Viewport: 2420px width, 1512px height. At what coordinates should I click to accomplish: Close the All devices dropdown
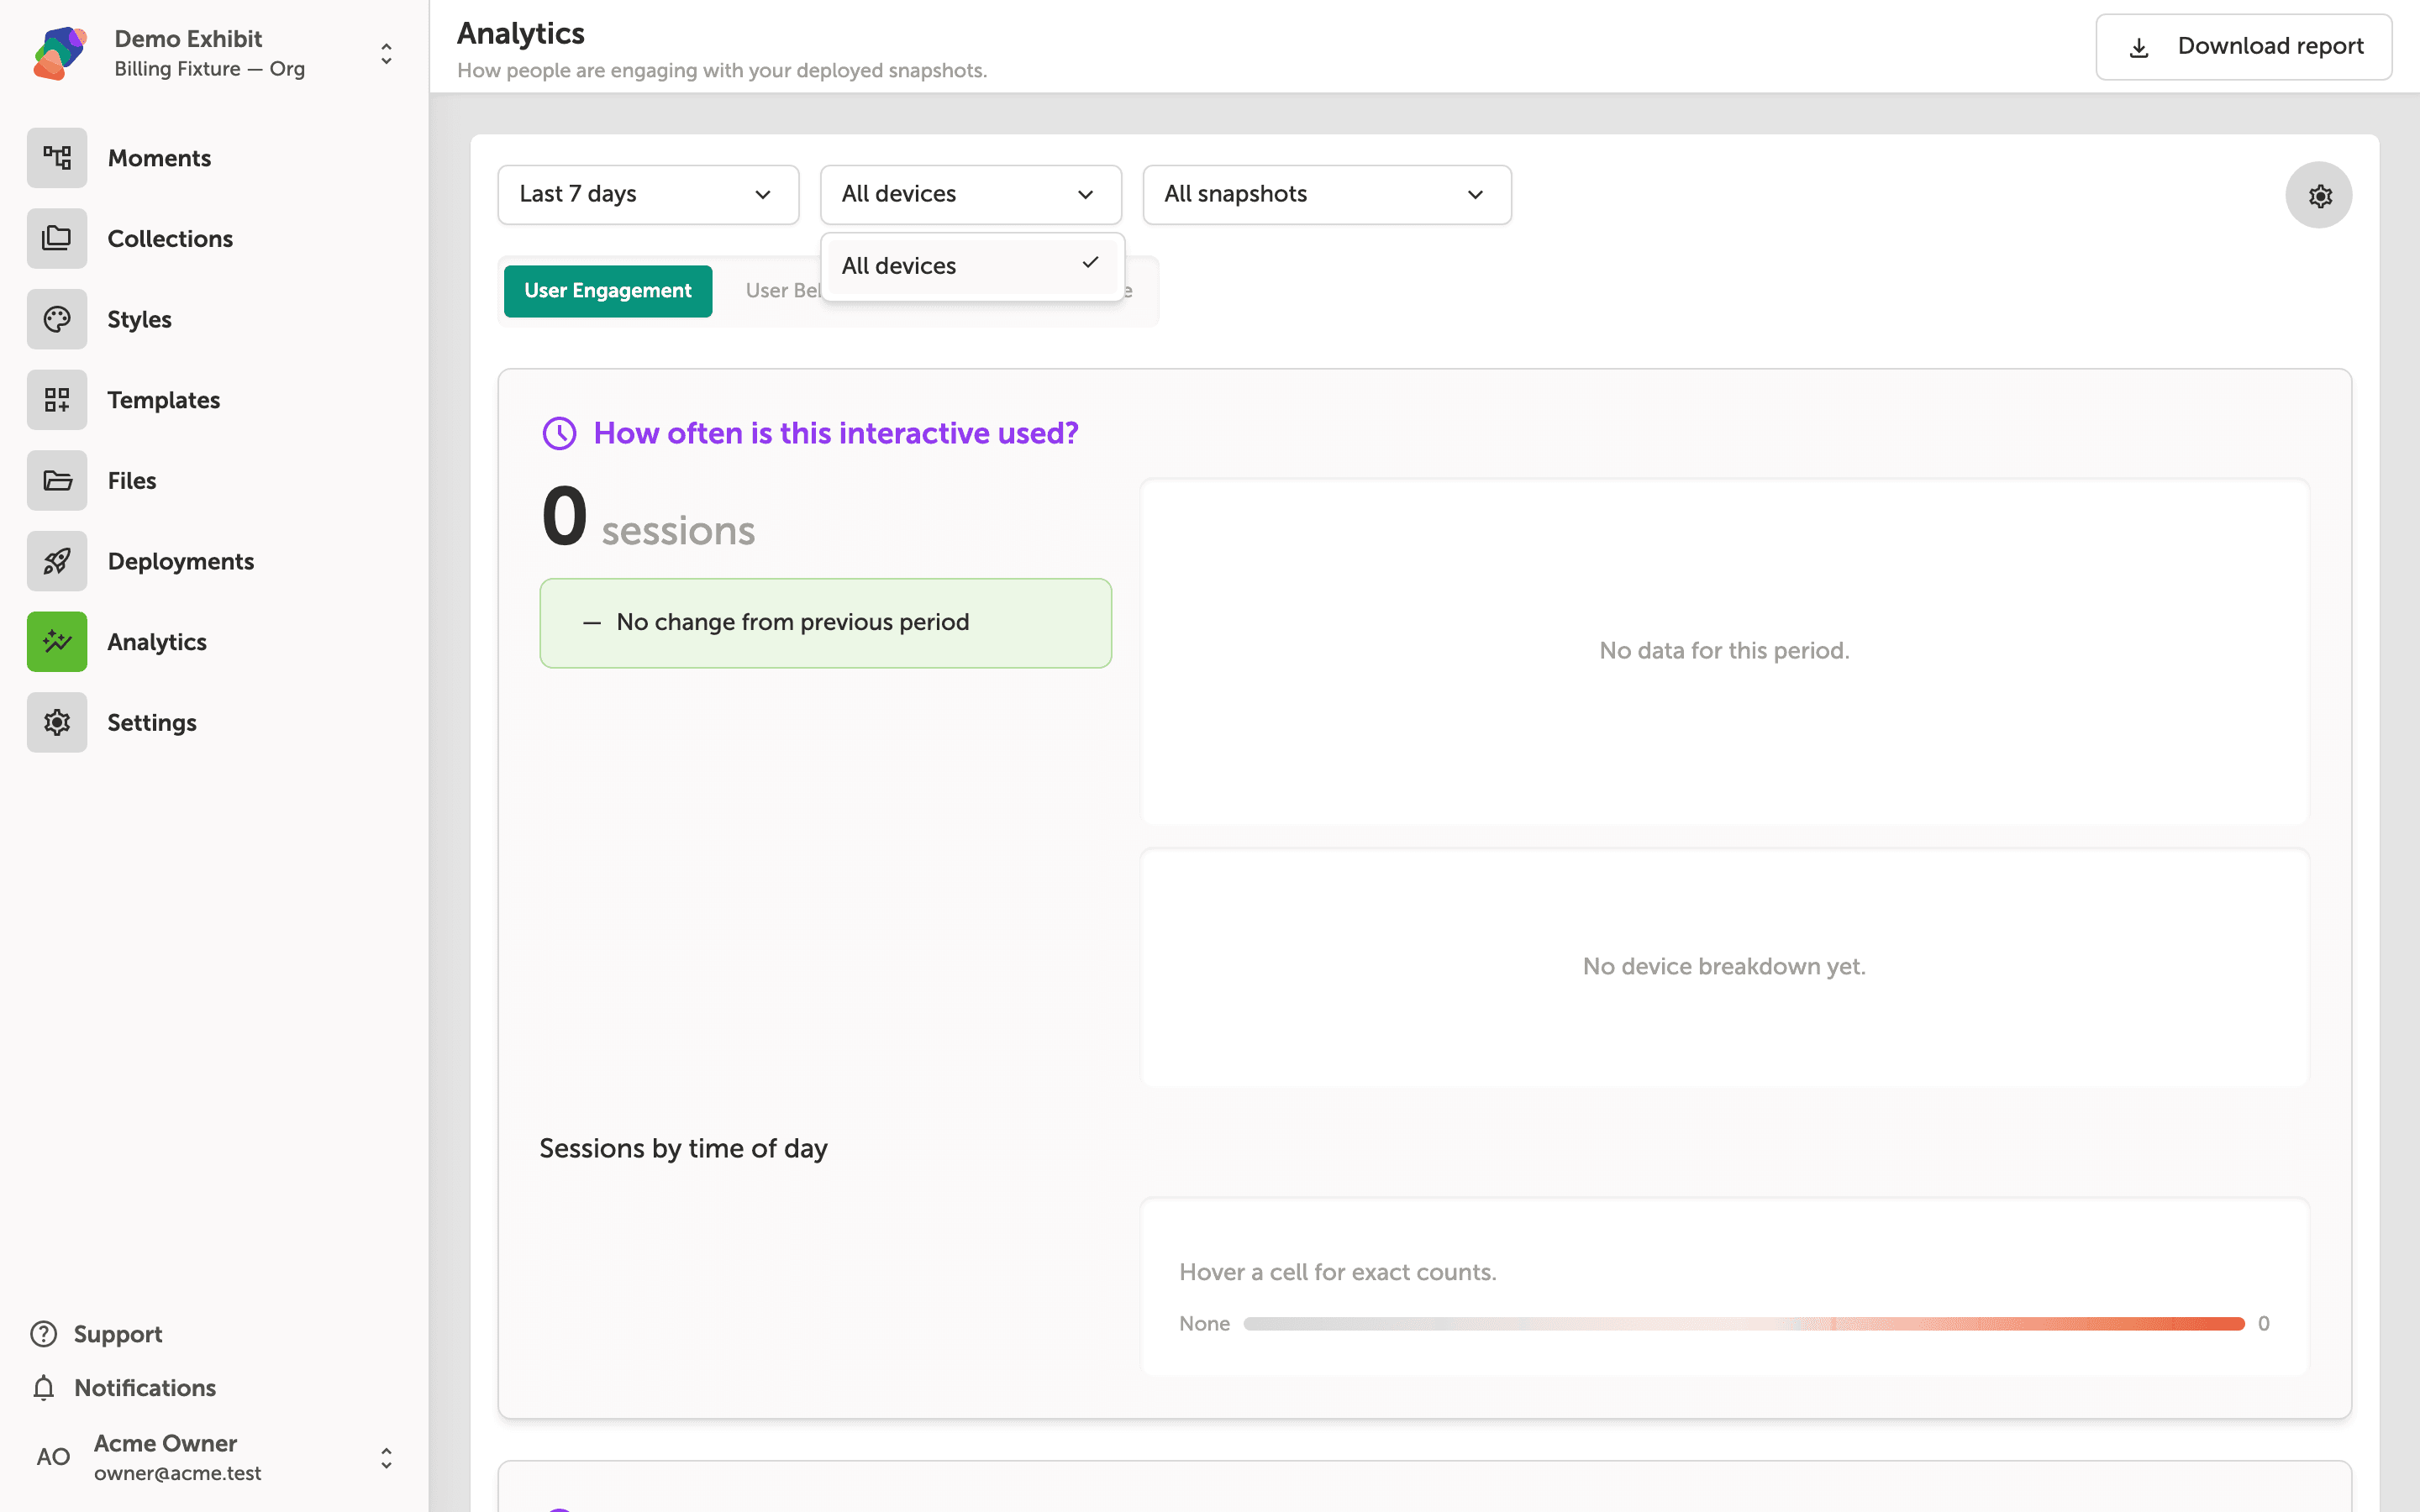pyautogui.click(x=970, y=195)
